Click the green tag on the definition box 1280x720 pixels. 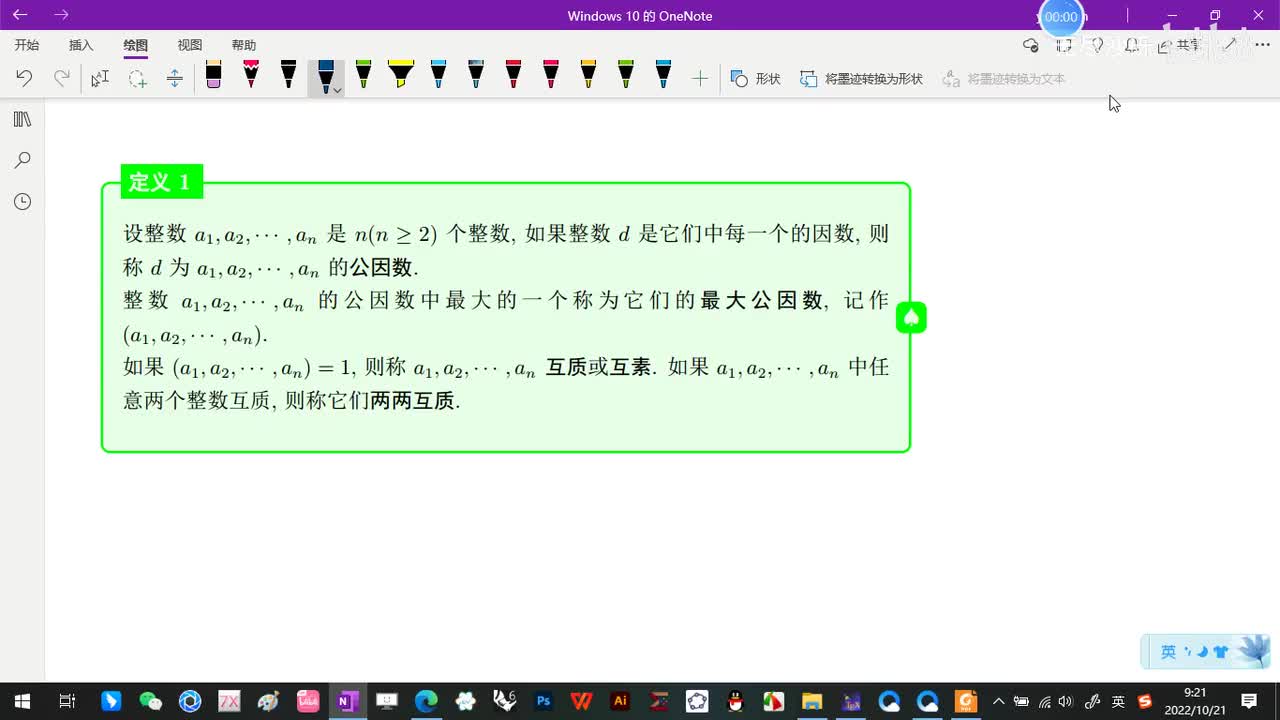[911, 318]
